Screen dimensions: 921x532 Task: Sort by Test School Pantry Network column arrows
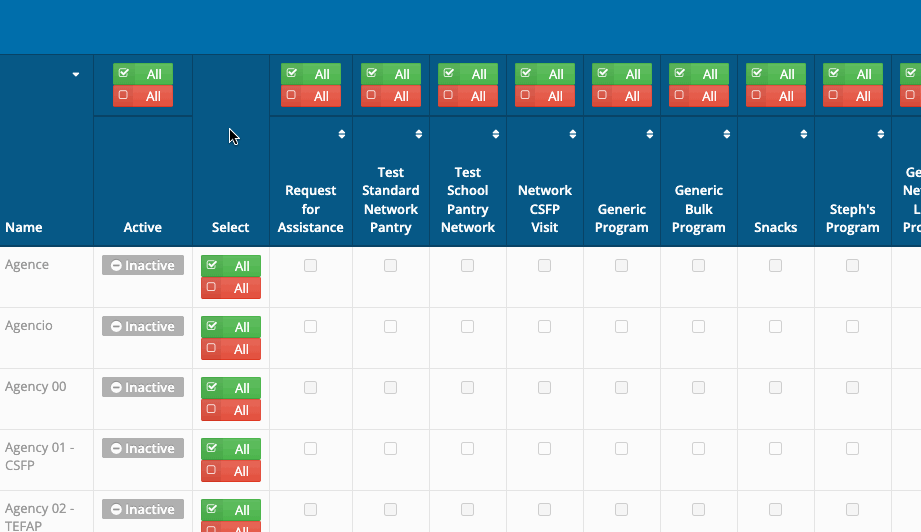496,134
